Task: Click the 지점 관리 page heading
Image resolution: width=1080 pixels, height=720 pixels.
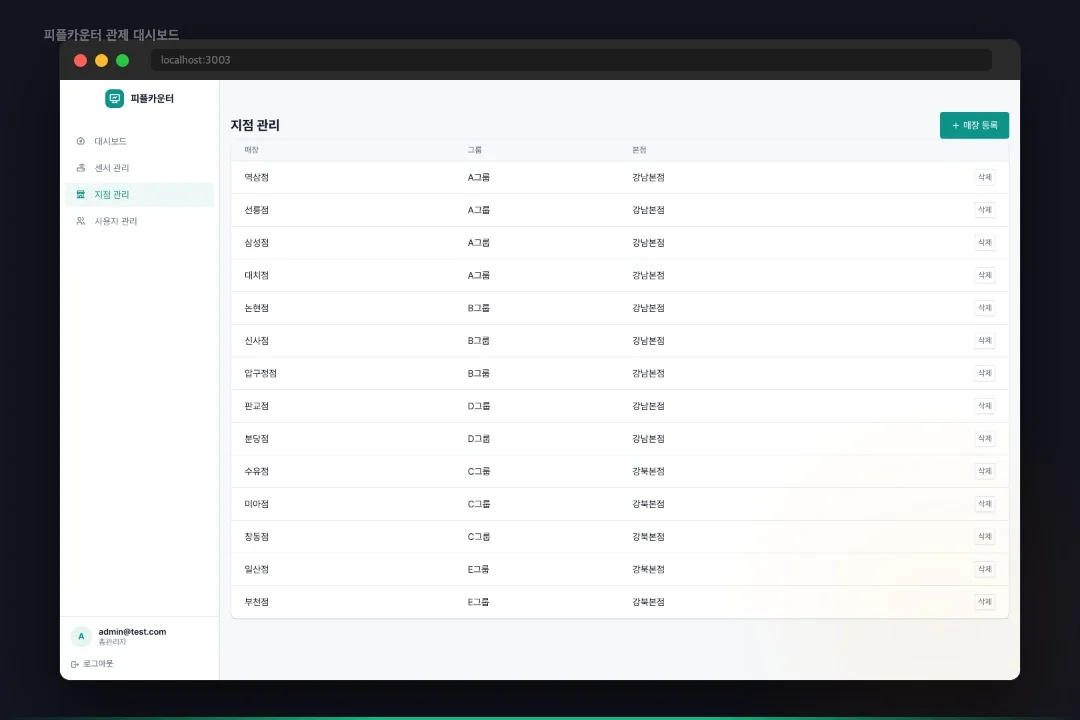Action: tap(255, 125)
